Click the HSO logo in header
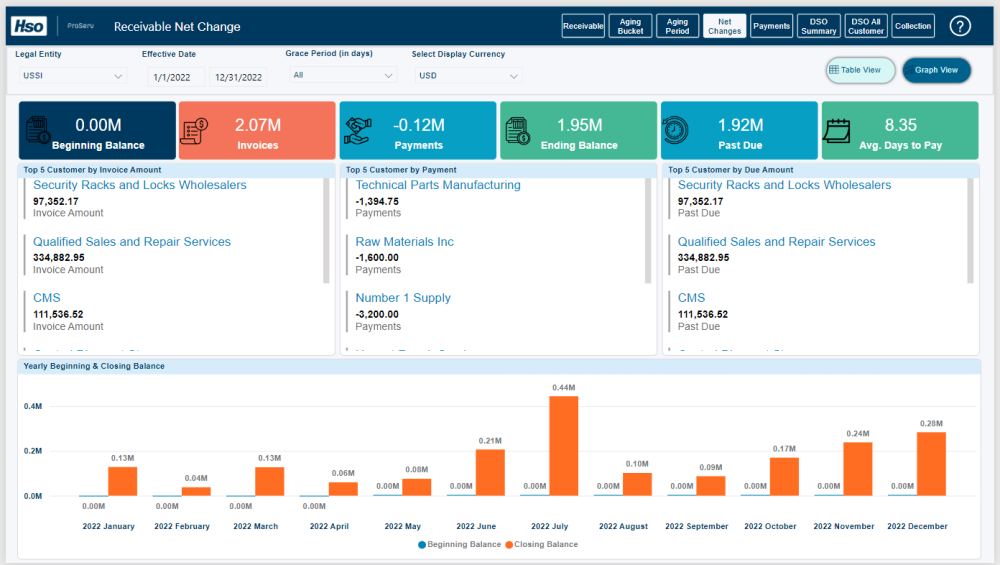The image size is (1000, 565). click(x=30, y=26)
